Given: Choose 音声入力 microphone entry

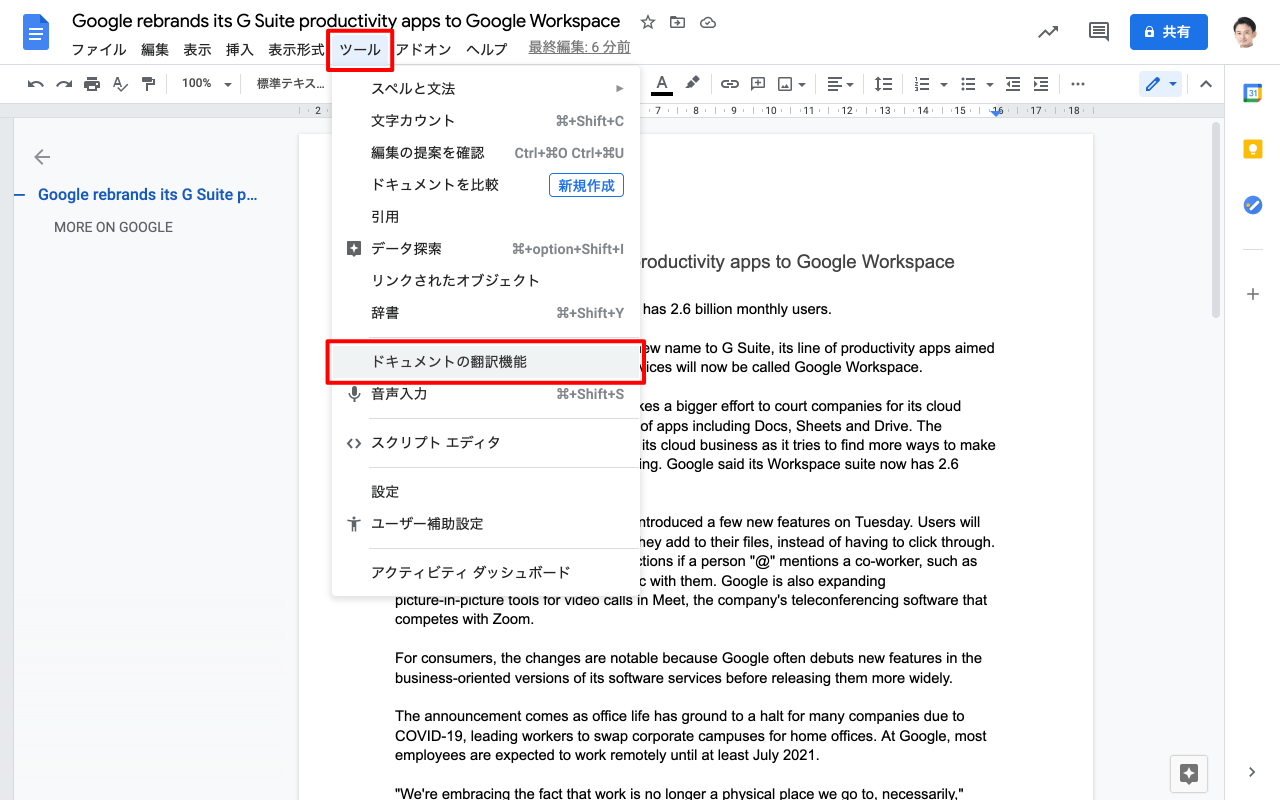Looking at the screenshot, I should (x=486, y=394).
